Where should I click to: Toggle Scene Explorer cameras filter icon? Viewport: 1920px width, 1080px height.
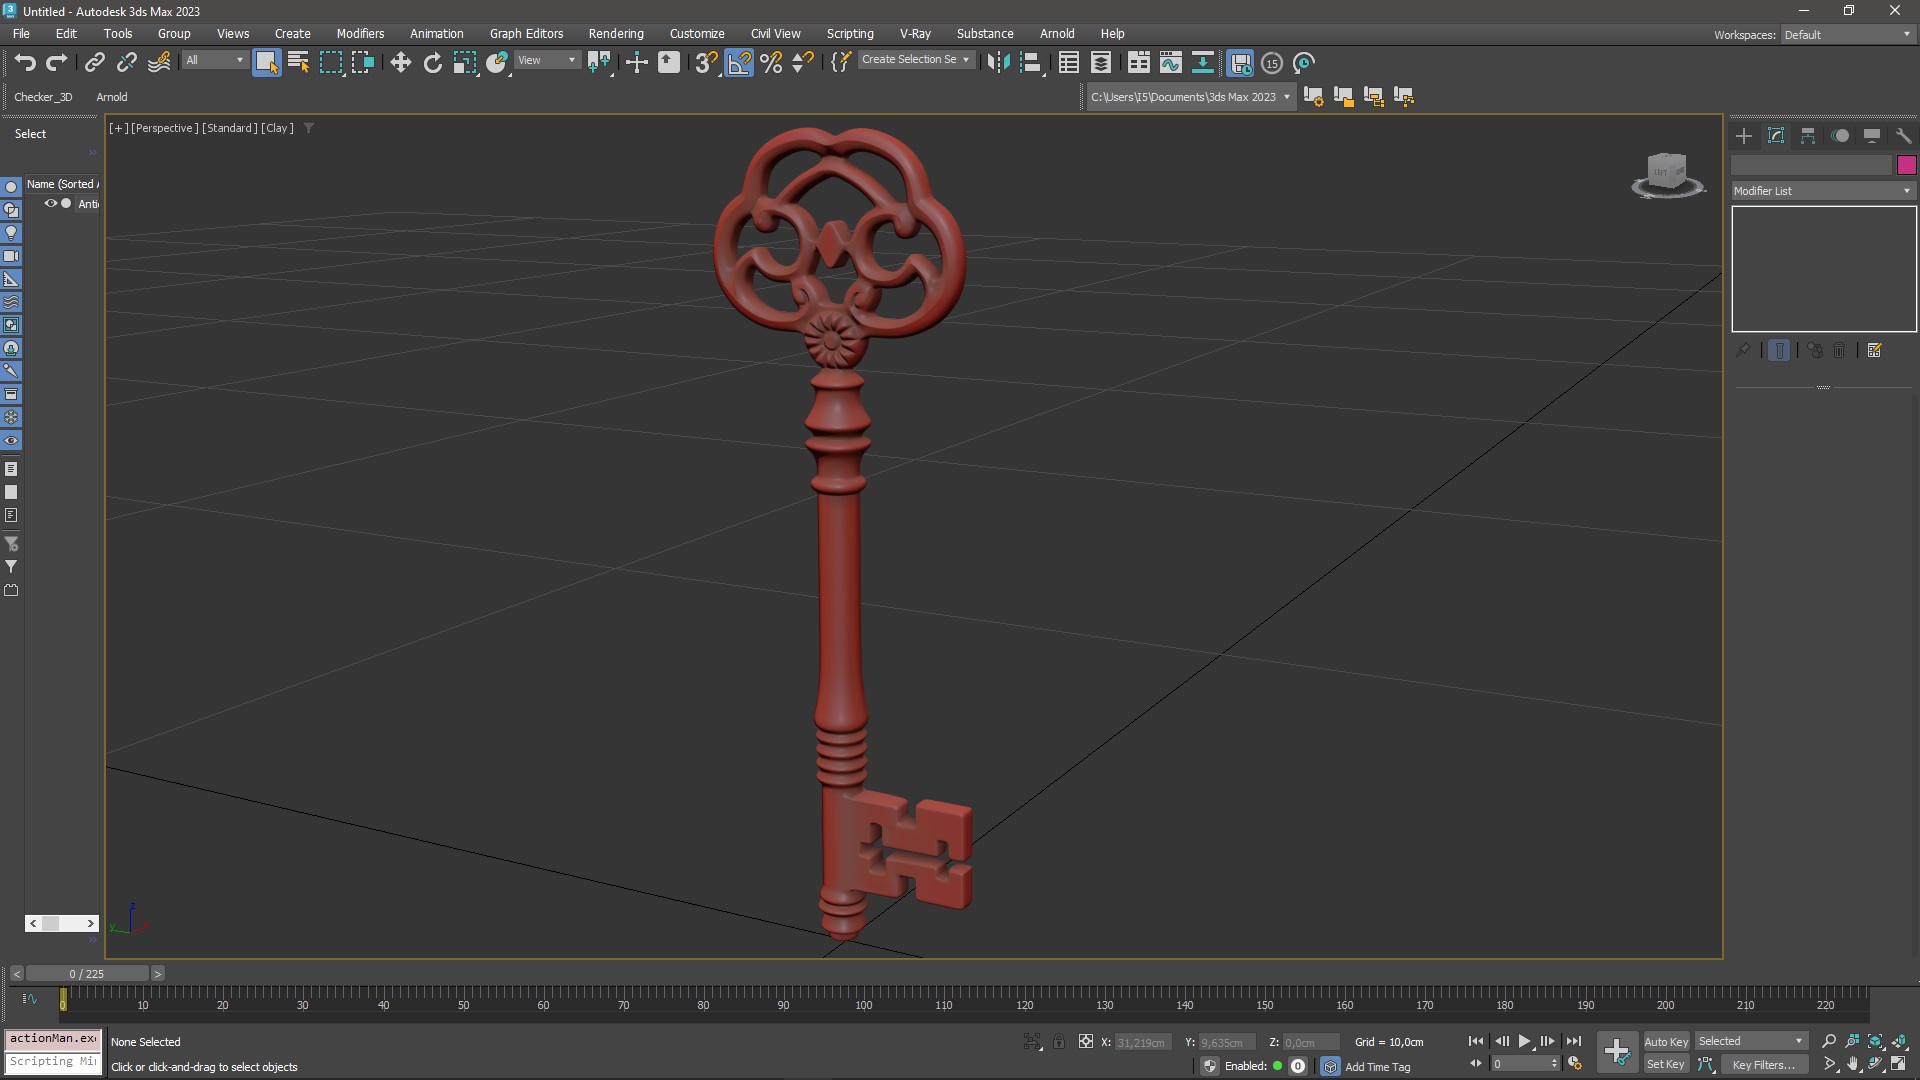(x=11, y=256)
